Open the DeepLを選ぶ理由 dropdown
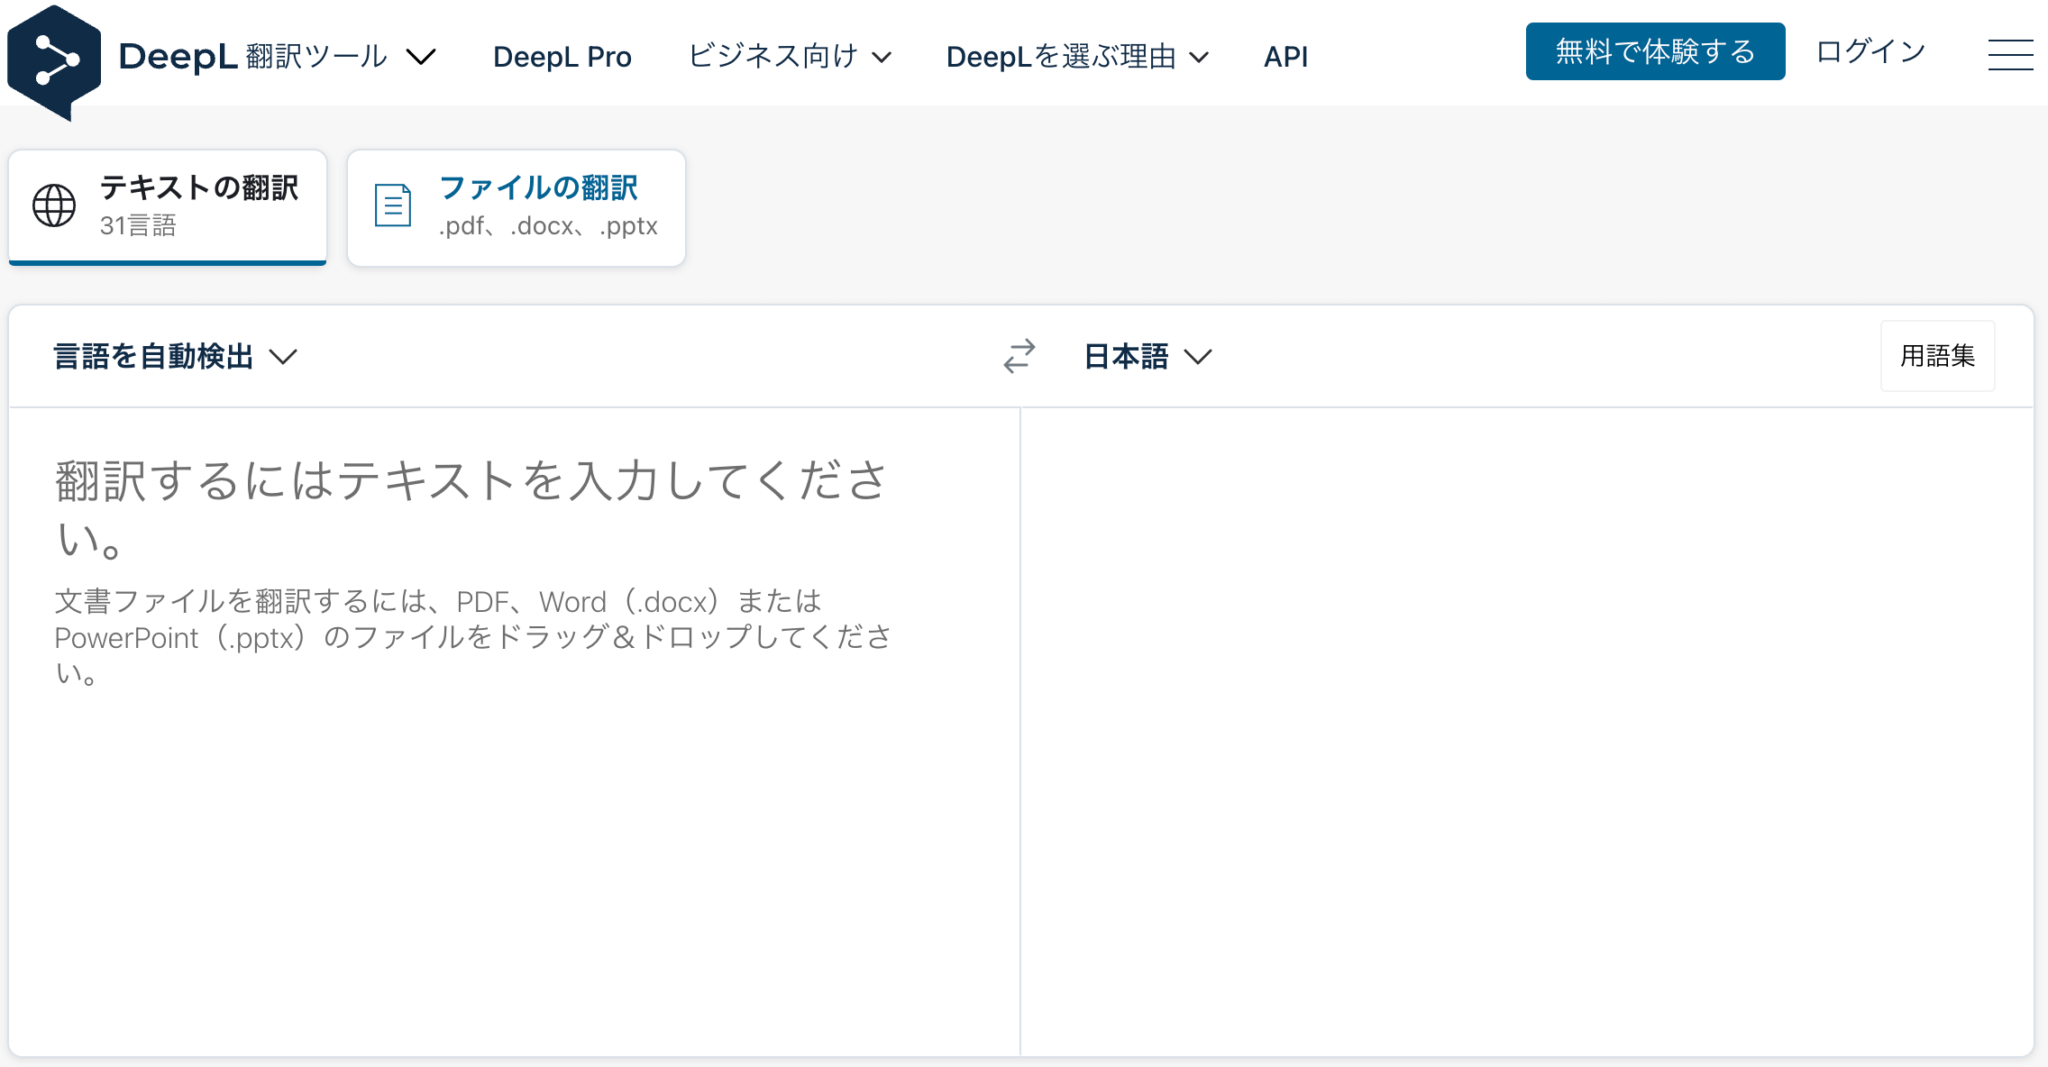 1077,57
